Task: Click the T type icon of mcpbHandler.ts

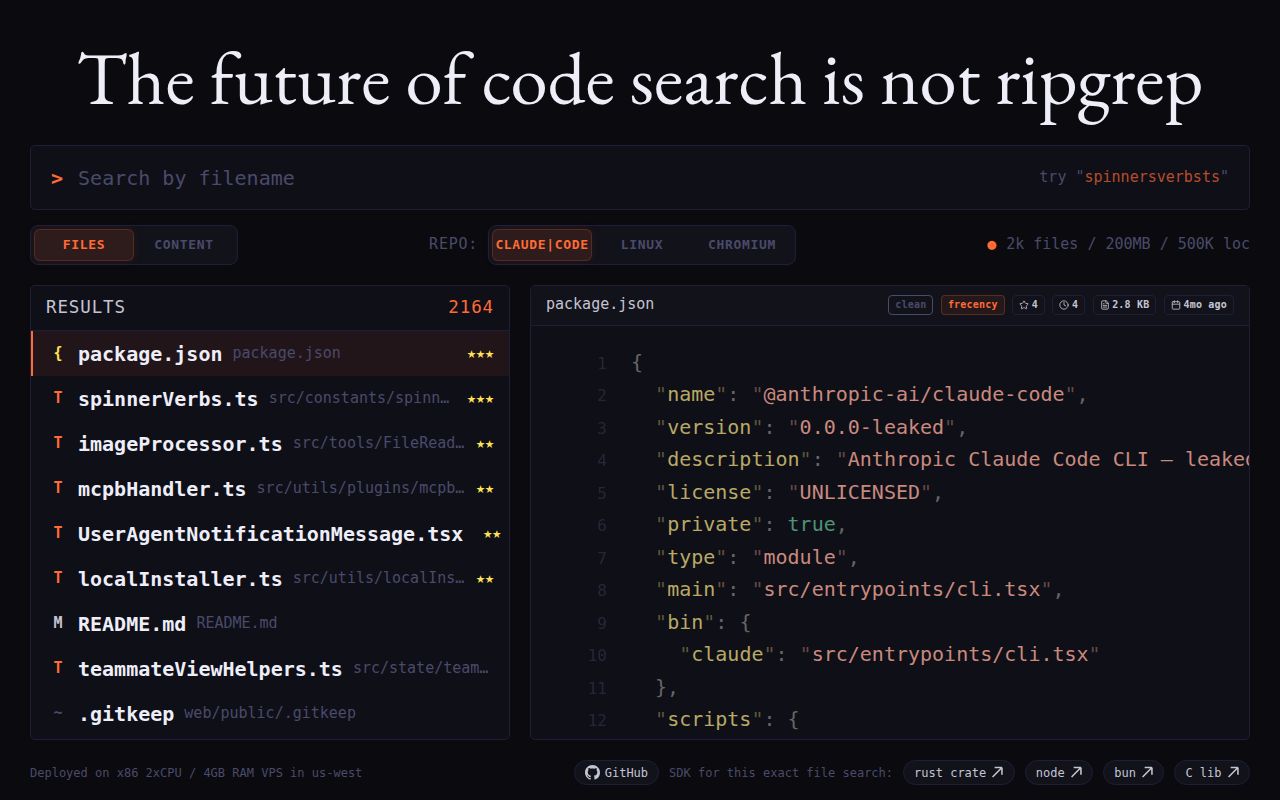Action: pos(58,488)
